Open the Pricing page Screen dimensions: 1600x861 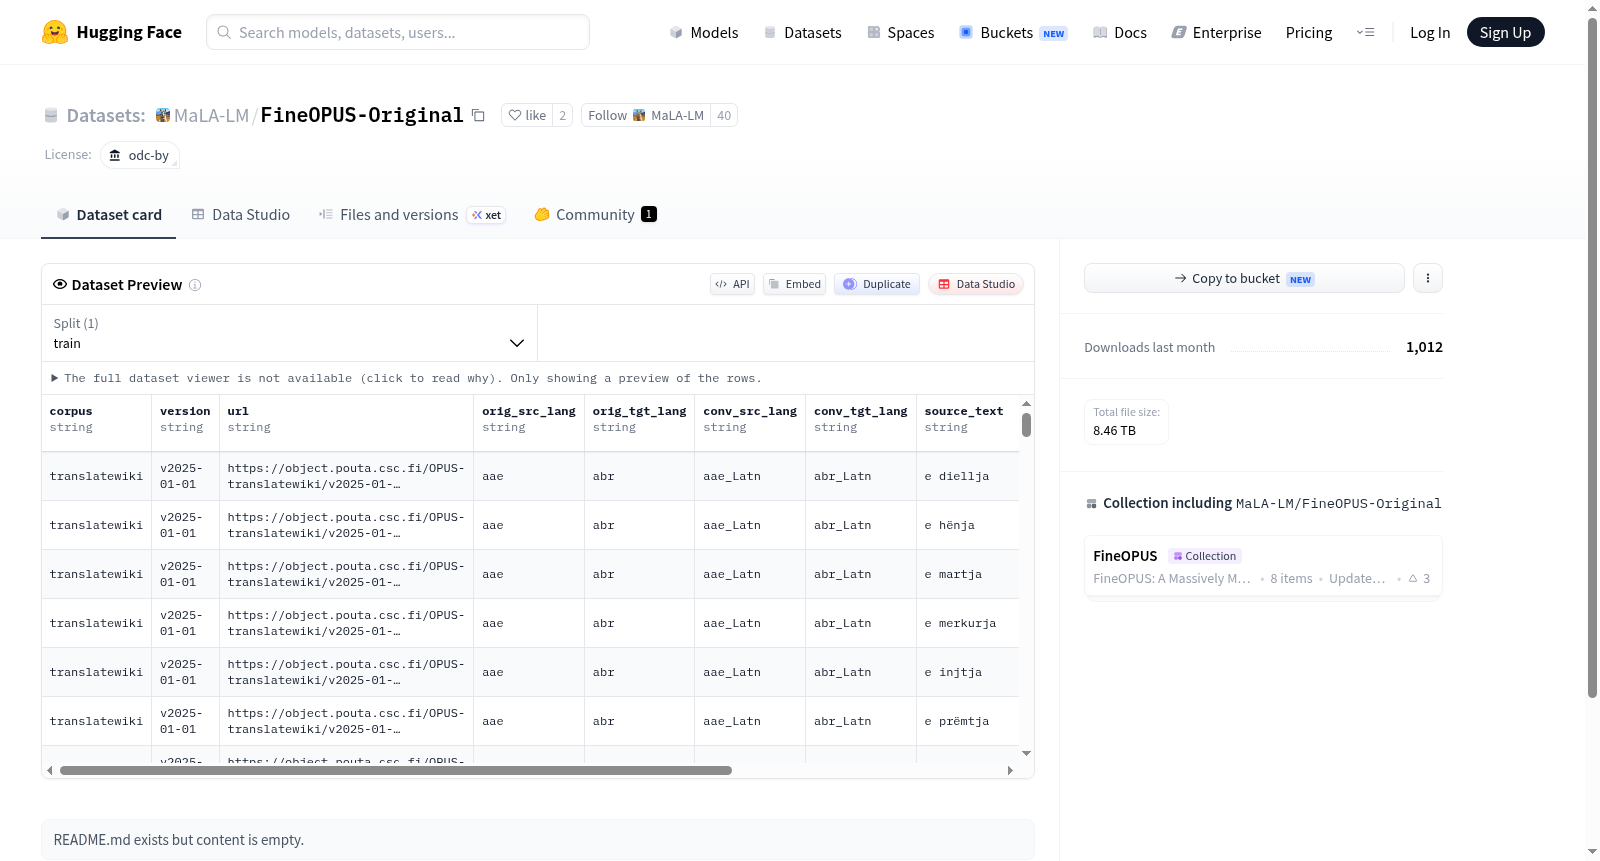[x=1309, y=33]
